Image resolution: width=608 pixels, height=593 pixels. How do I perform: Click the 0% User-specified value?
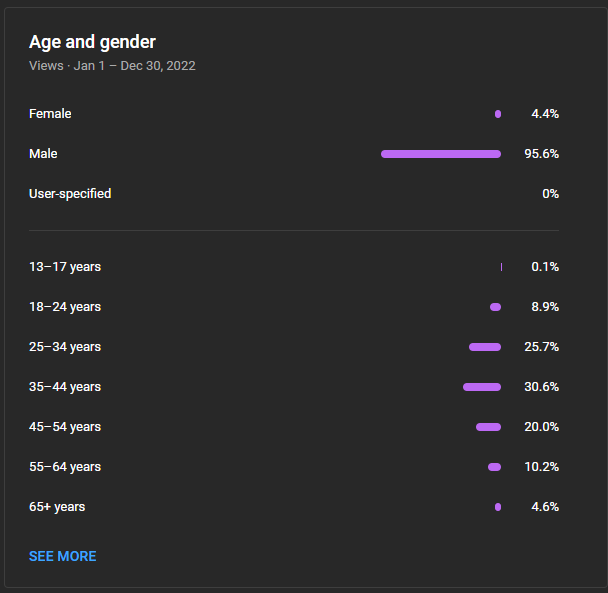pos(550,194)
